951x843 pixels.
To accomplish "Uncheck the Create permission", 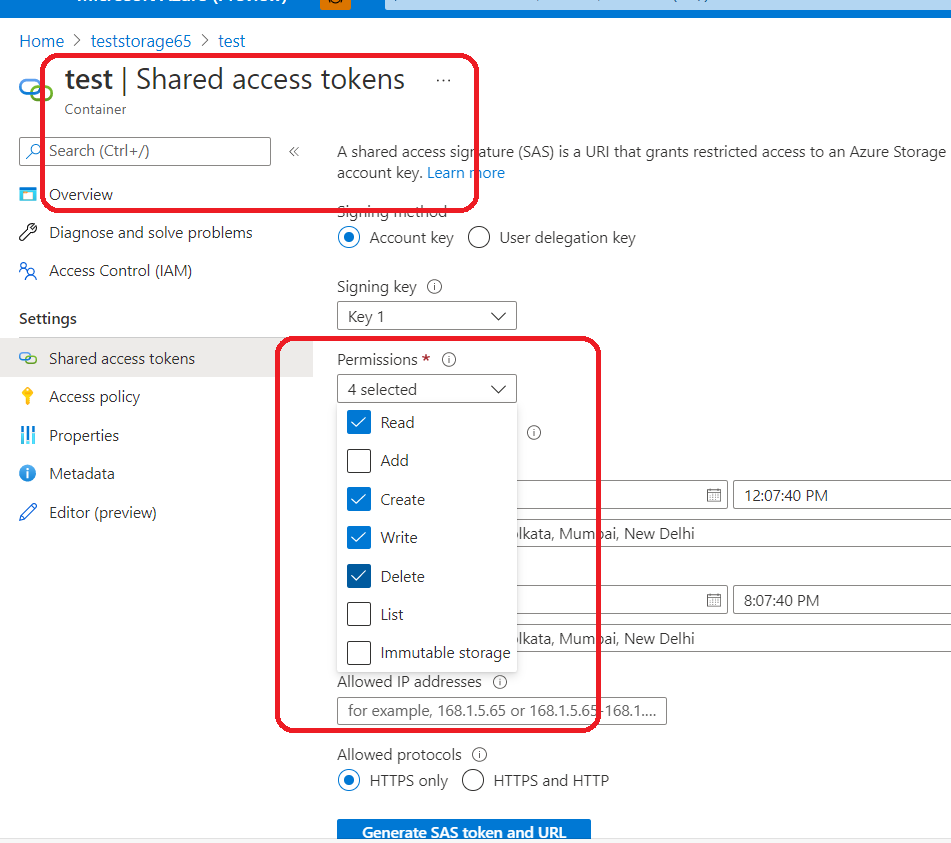I will 359,499.
